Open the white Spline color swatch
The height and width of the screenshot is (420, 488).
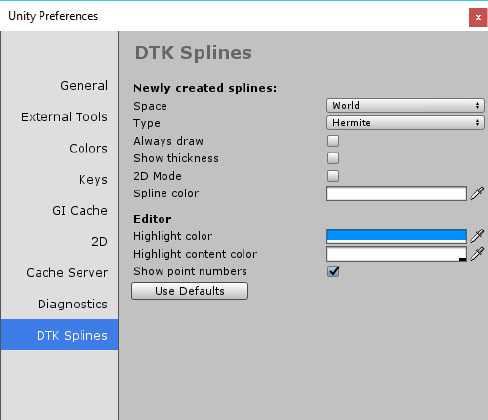pyautogui.click(x=396, y=194)
